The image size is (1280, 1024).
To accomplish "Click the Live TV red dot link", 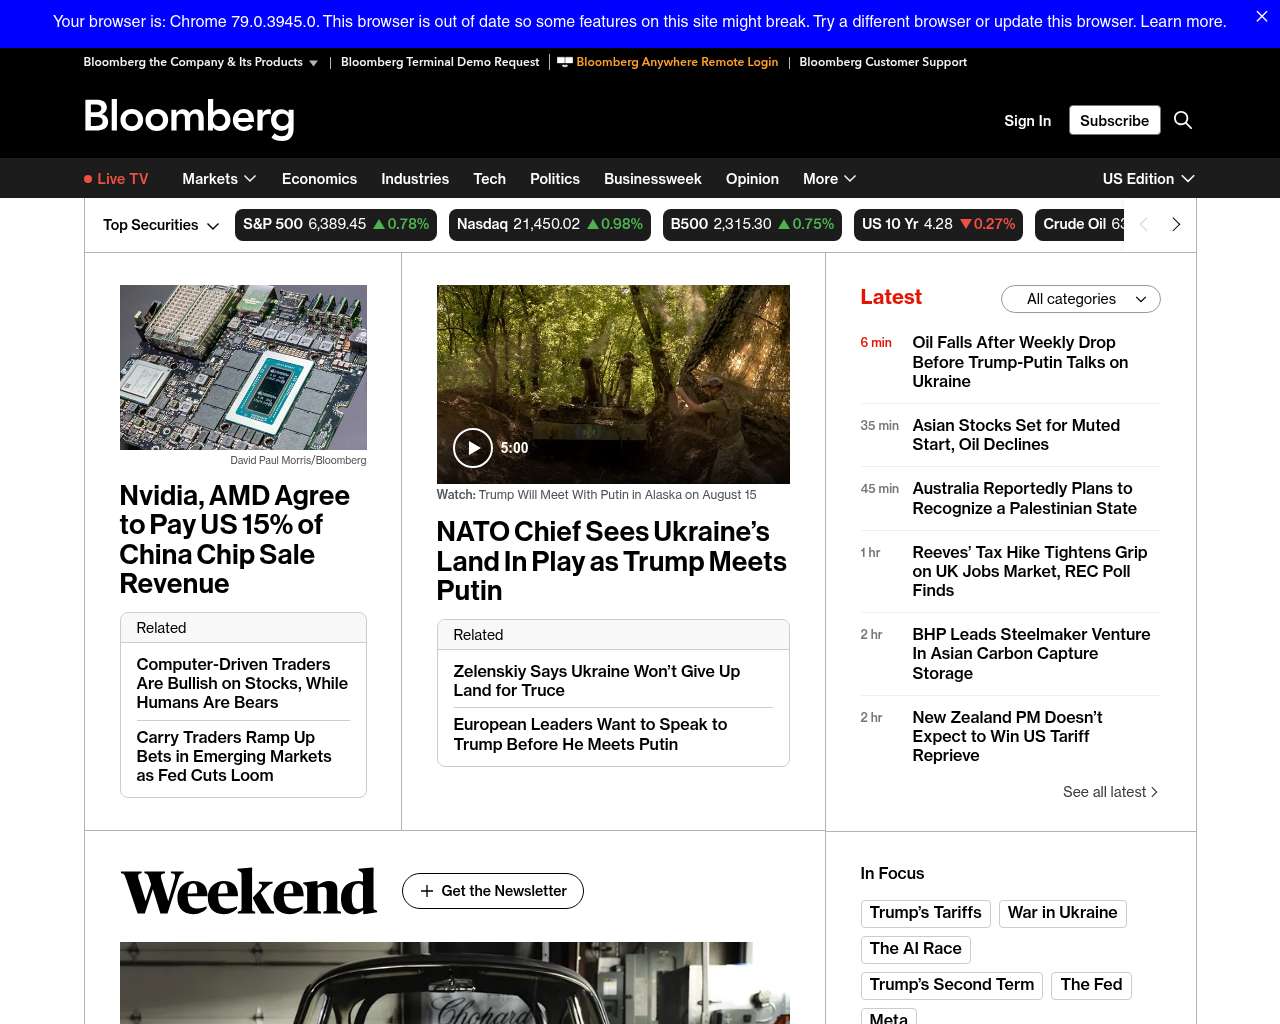I will point(116,179).
